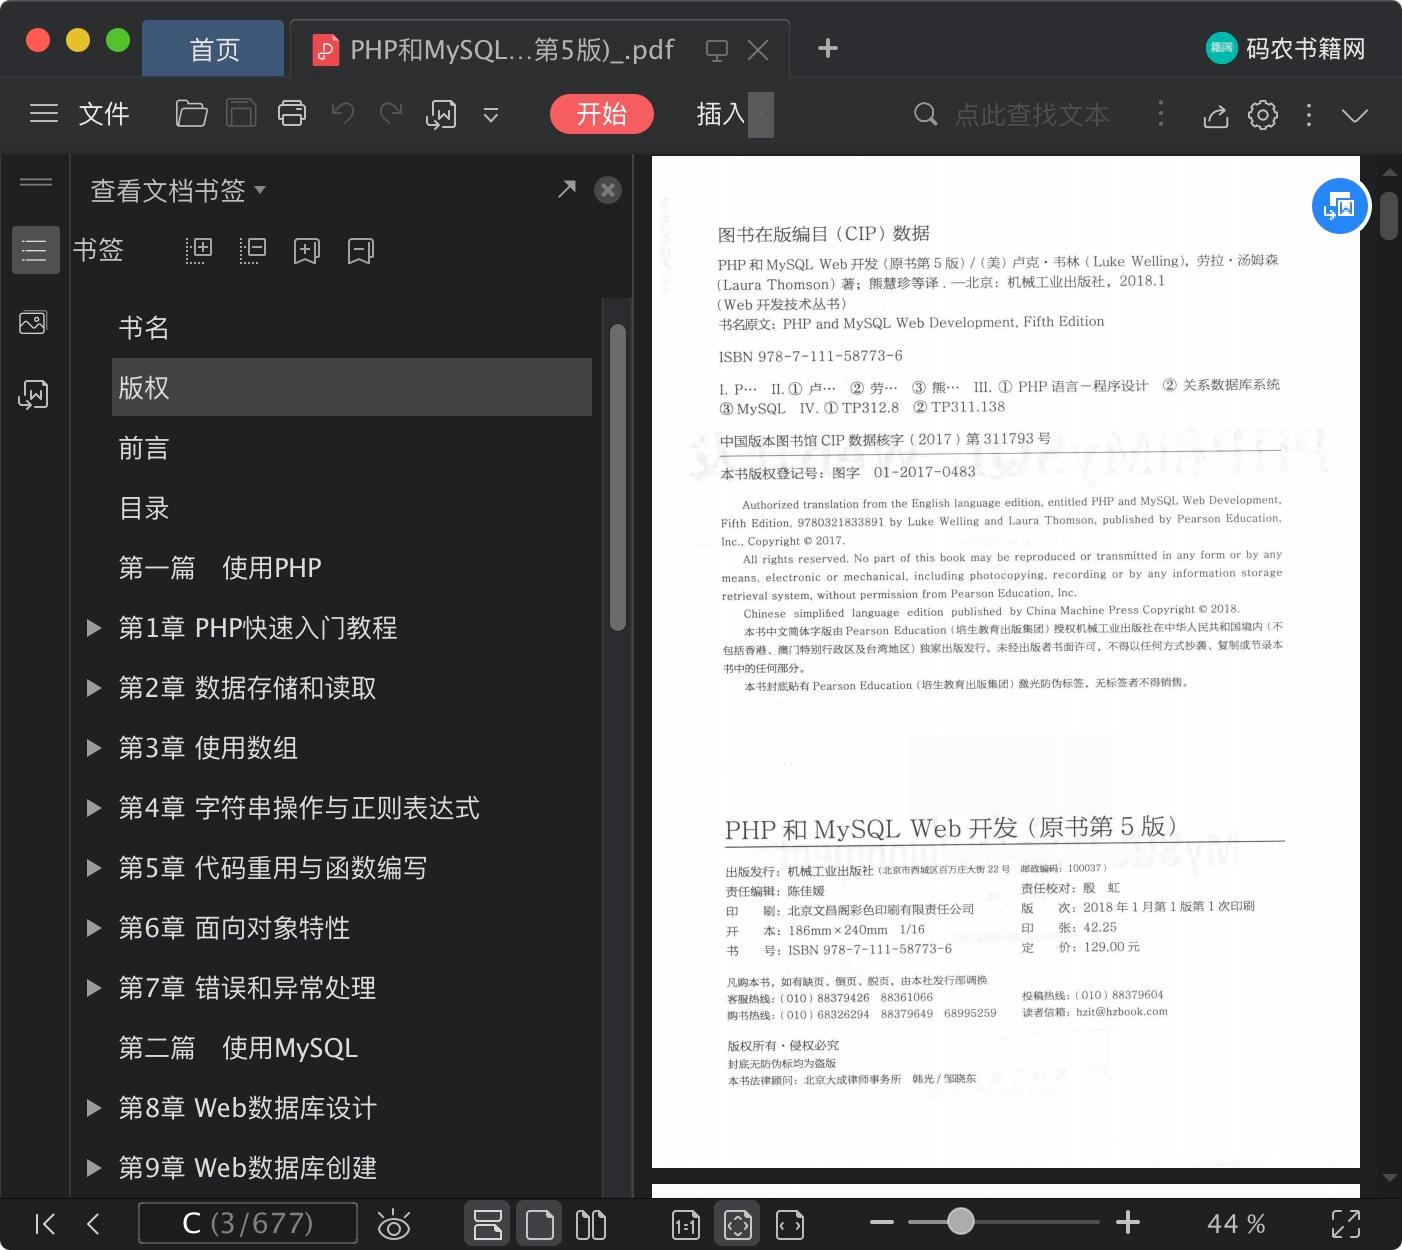Image resolution: width=1402 pixels, height=1250 pixels.
Task: Open the 查看文档书签 dropdown
Action: tap(178, 190)
